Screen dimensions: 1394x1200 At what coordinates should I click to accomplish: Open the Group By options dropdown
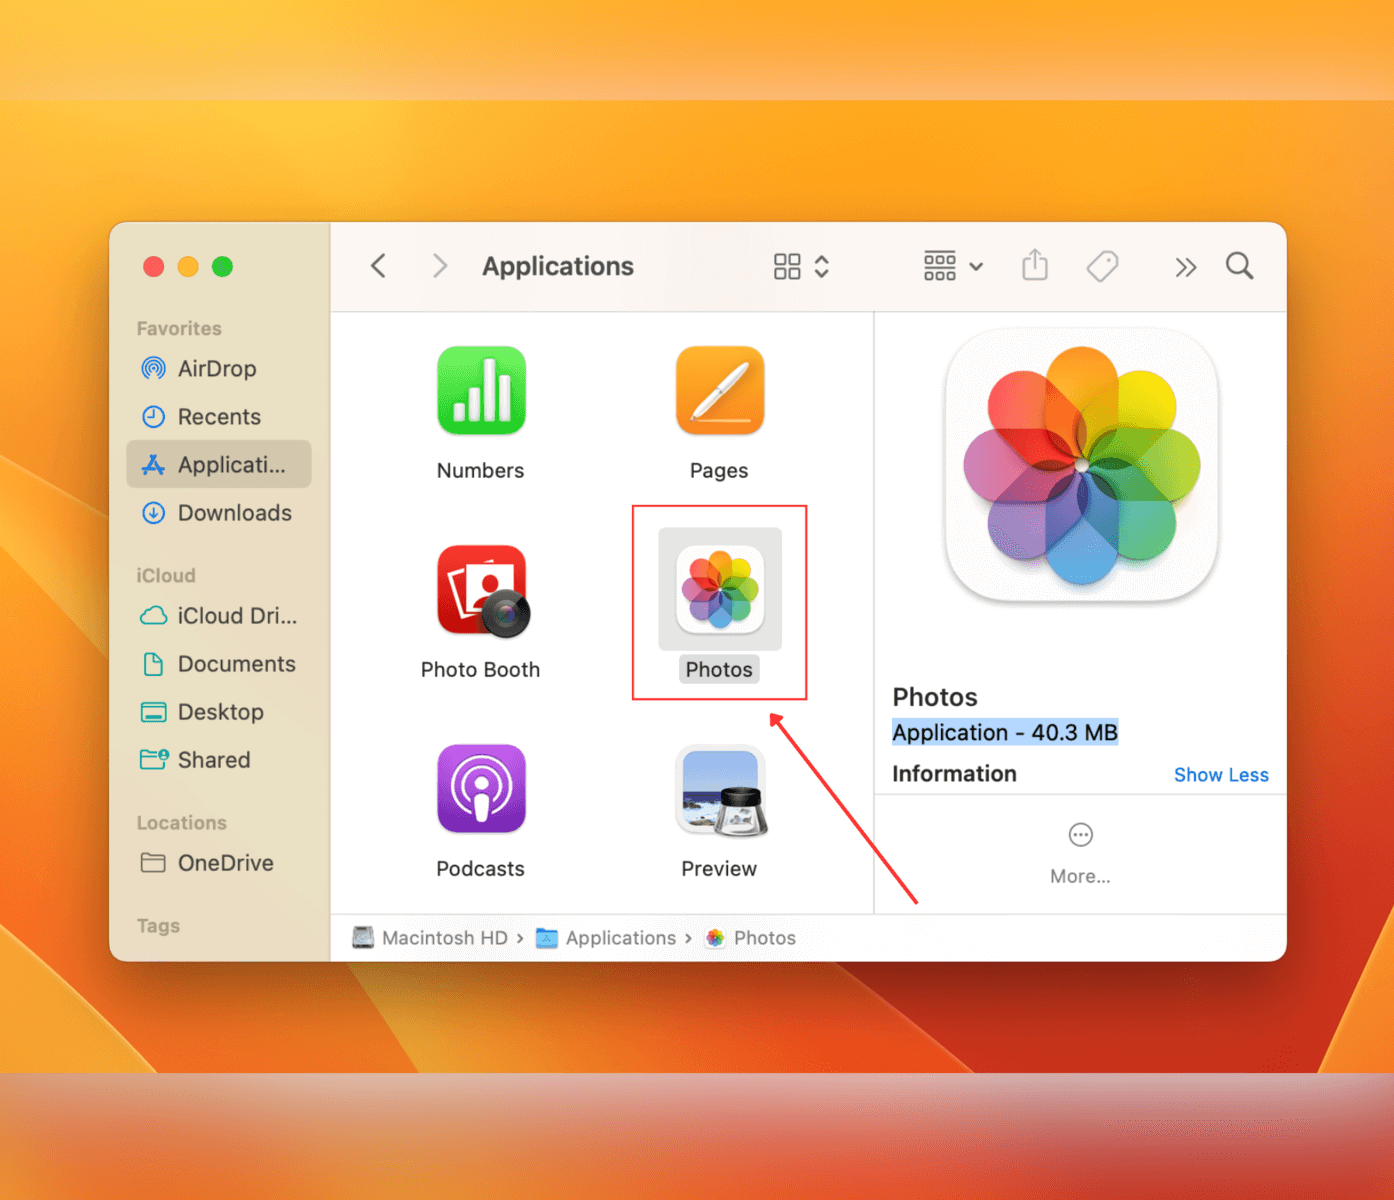point(953,266)
